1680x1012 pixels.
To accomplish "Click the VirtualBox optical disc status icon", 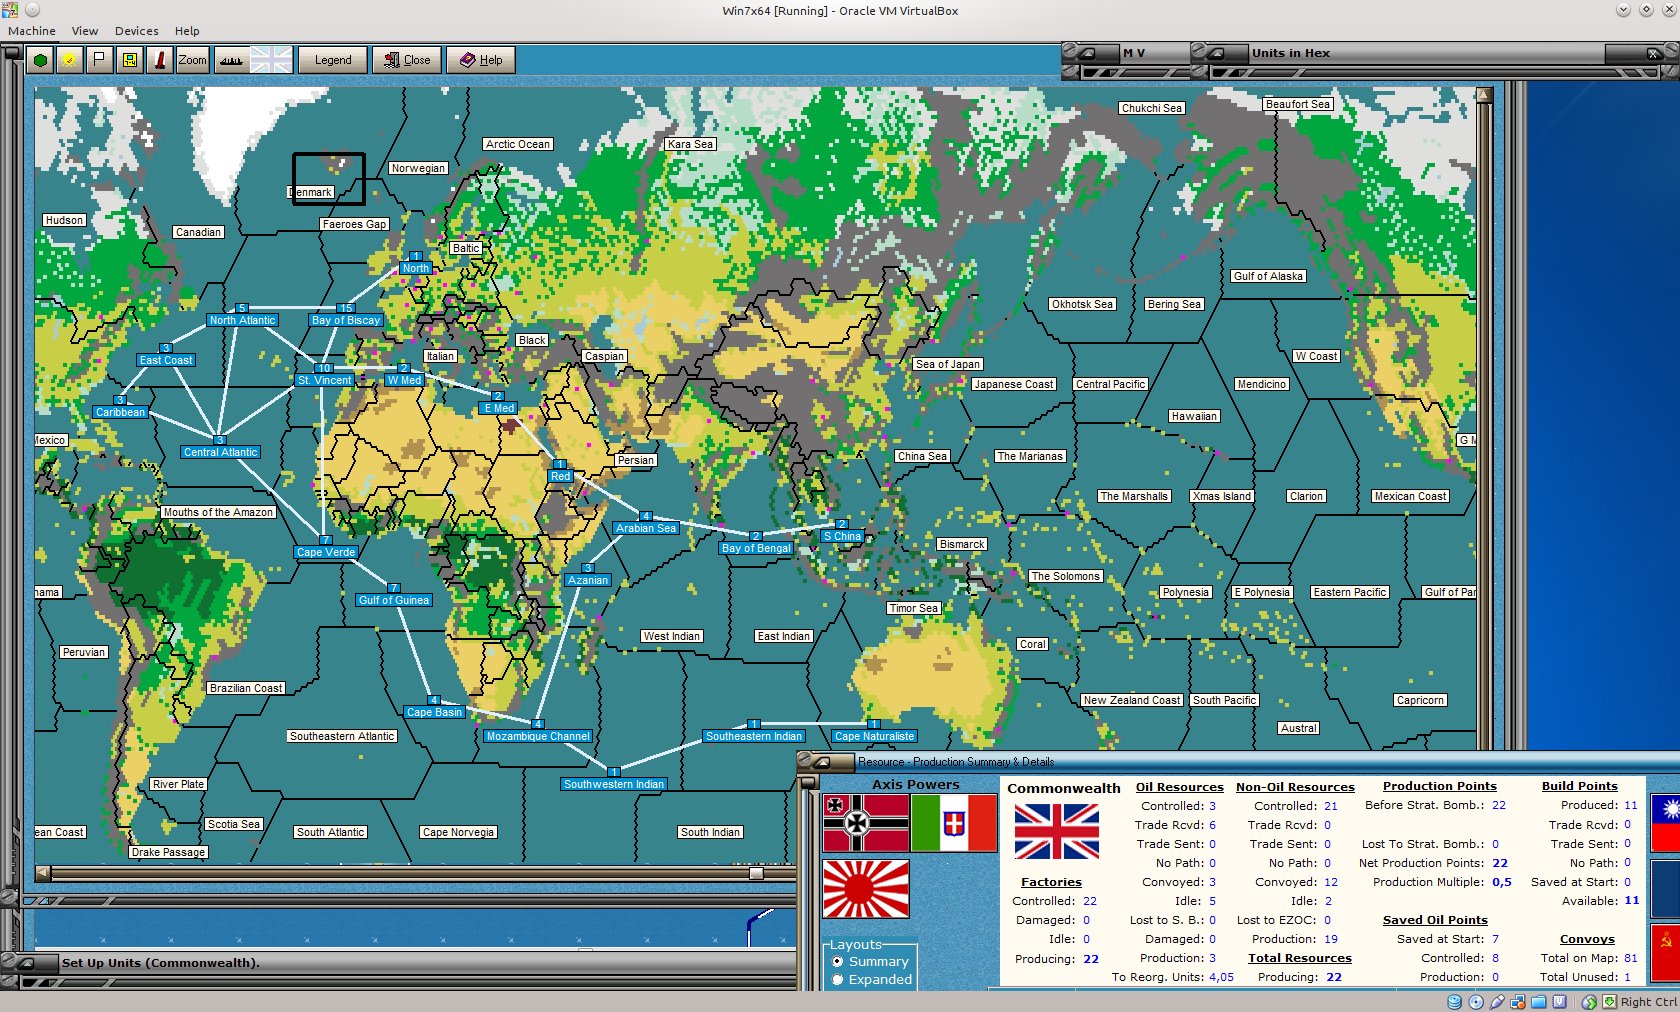I will coord(1476,1002).
